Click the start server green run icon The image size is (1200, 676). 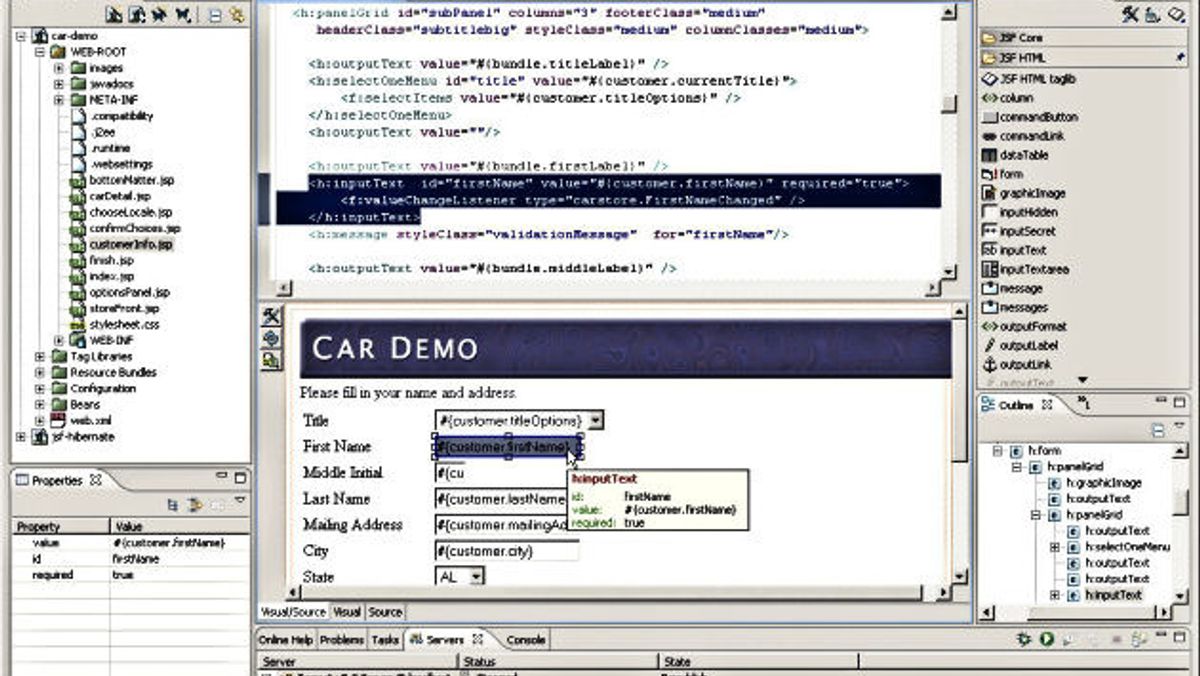[1046, 639]
